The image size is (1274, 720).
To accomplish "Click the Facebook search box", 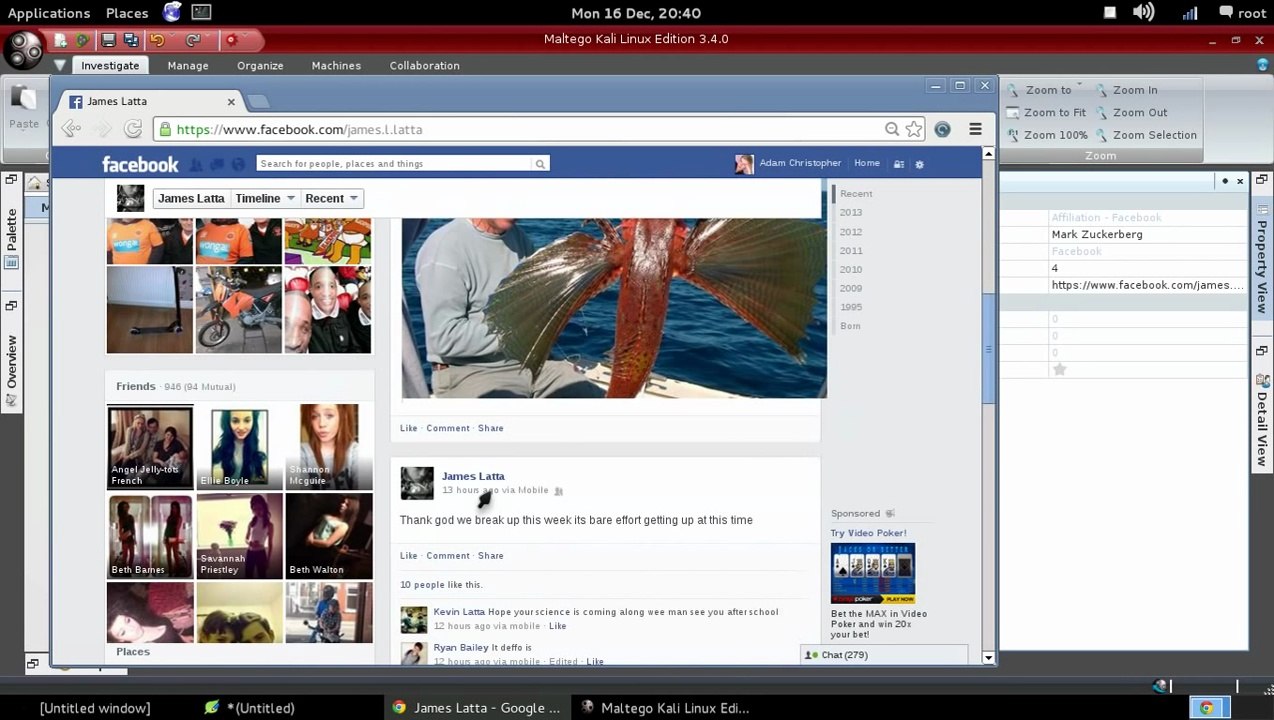I will click(395, 164).
